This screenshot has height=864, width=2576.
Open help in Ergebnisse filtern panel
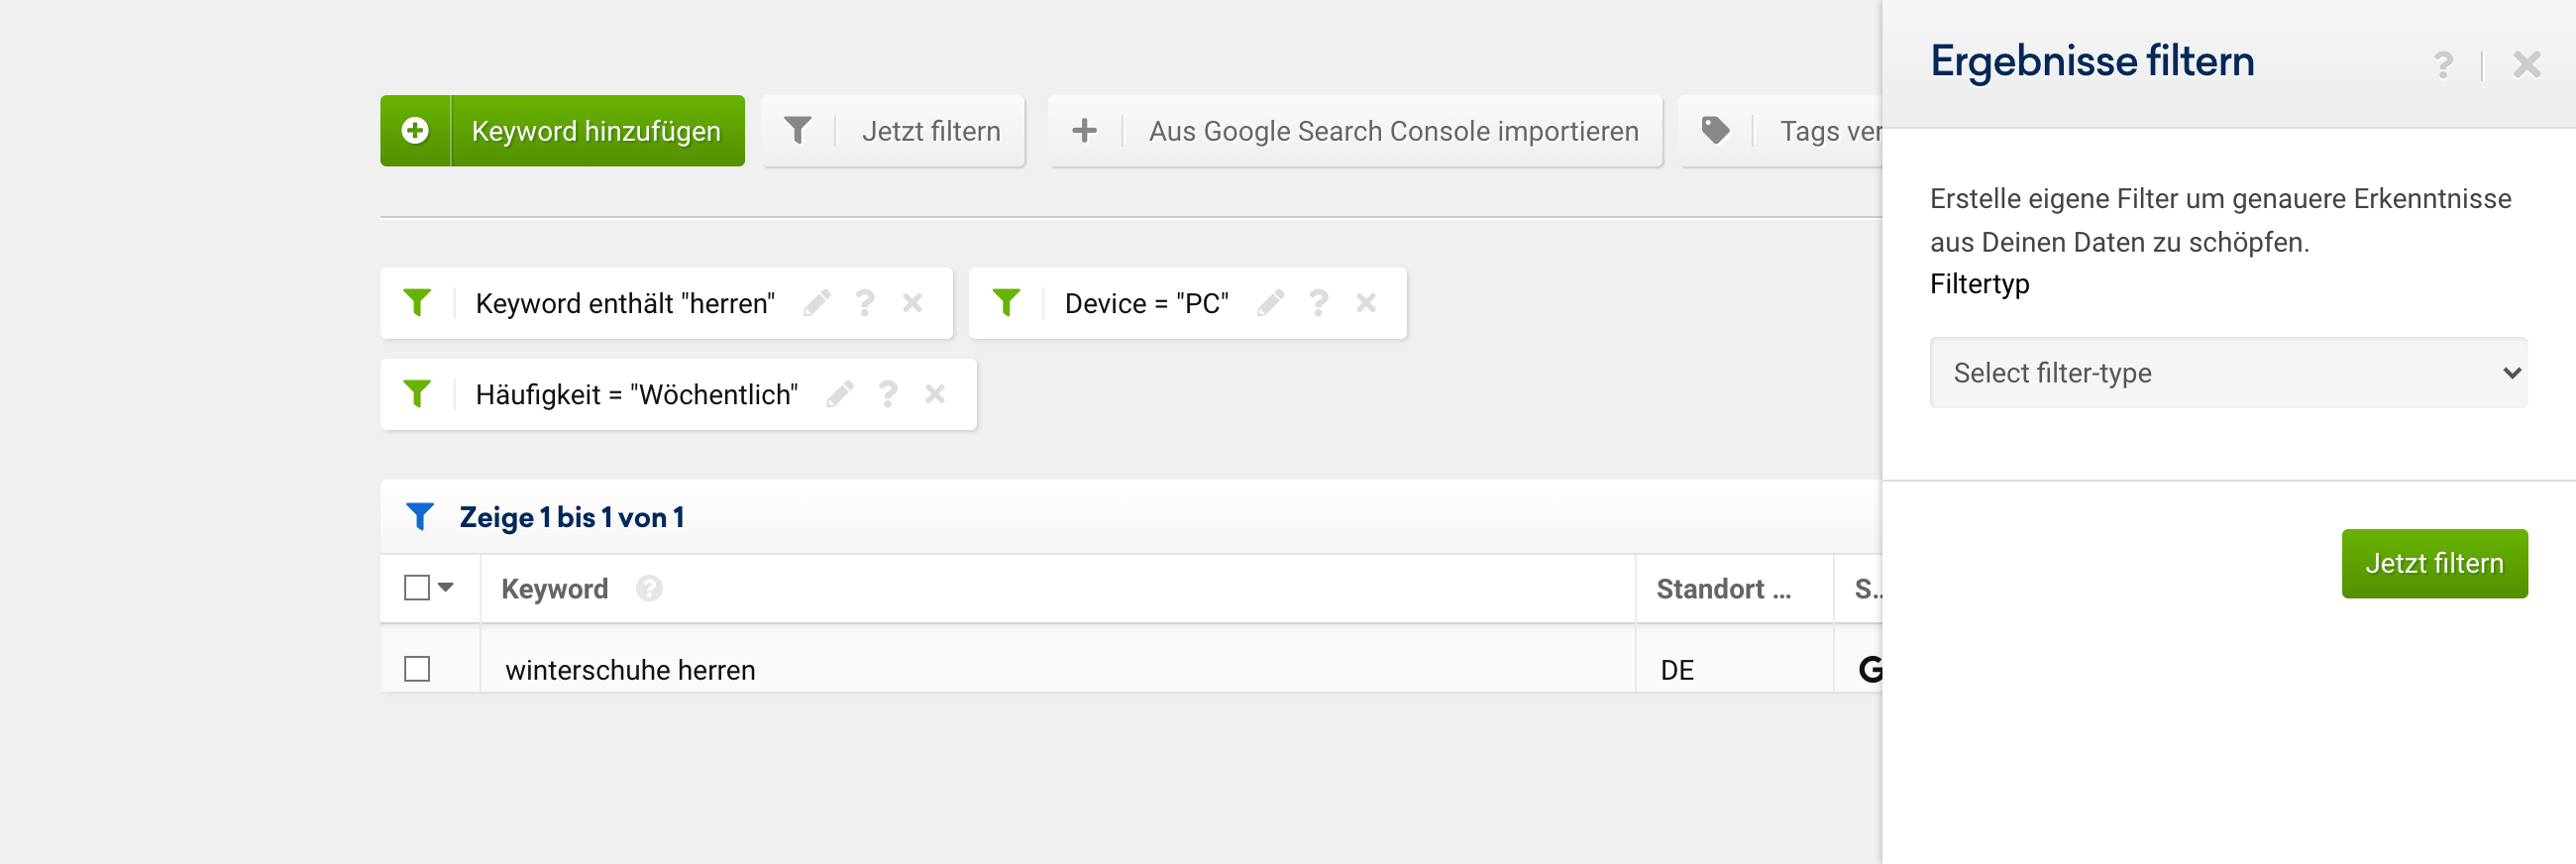click(x=2443, y=65)
